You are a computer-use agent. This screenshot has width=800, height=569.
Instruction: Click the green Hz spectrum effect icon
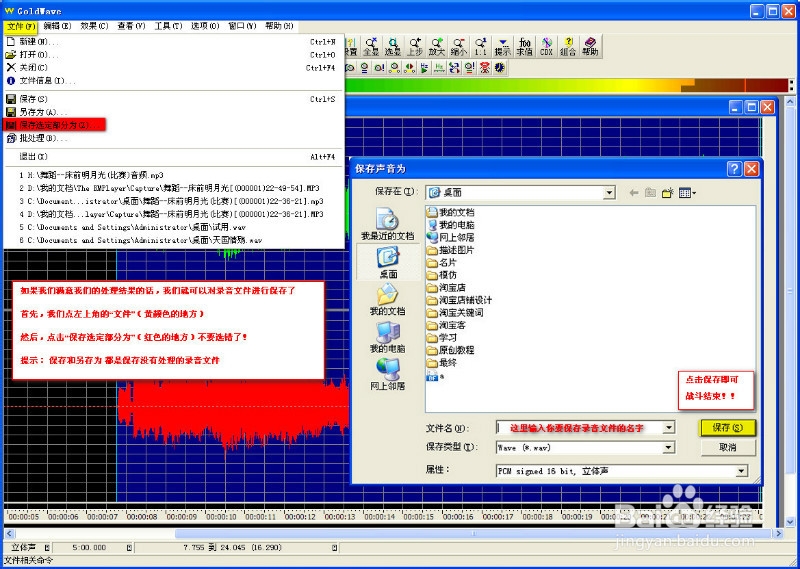439,67
